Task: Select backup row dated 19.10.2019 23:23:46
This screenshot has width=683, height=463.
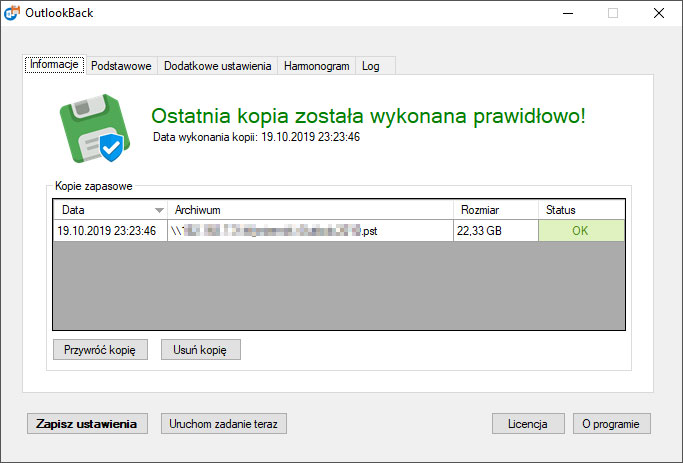Action: coord(339,230)
